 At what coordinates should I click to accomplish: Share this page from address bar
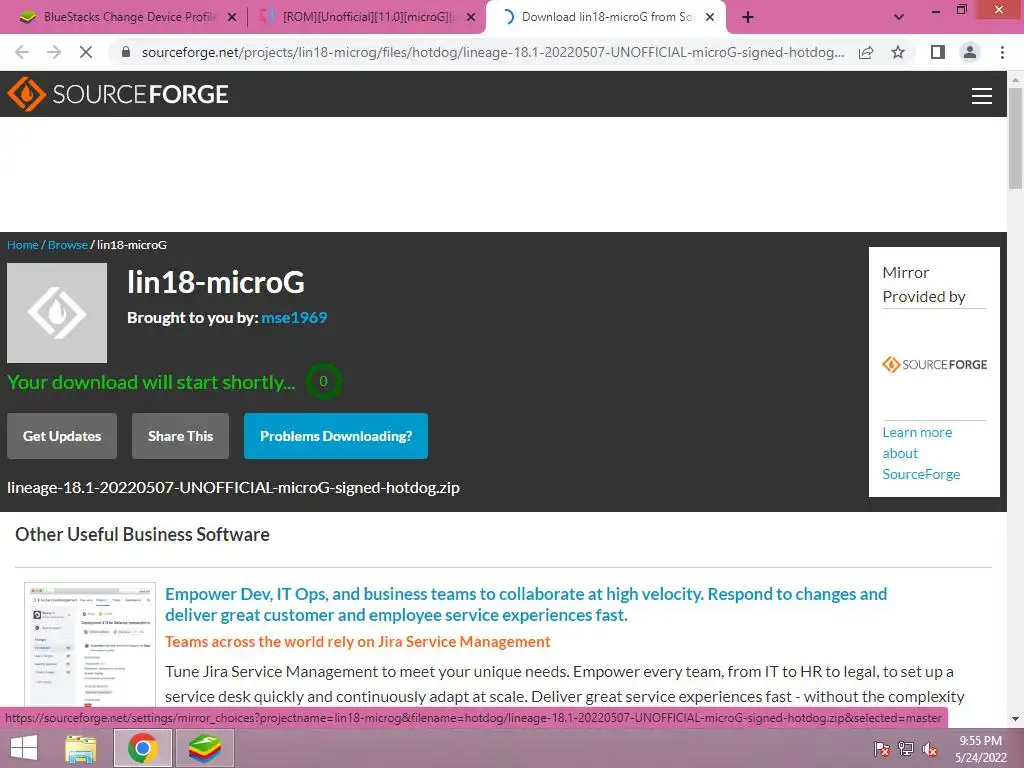click(866, 52)
